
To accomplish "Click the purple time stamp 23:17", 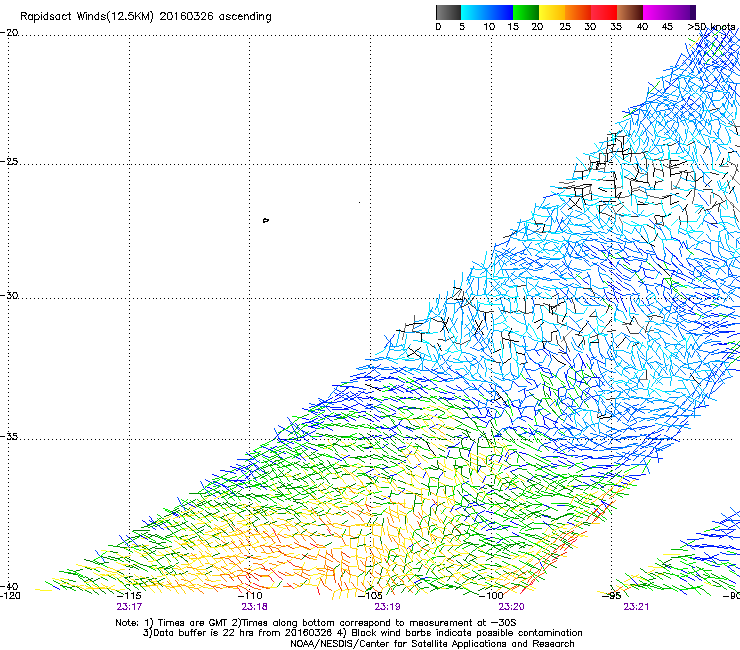I will tap(129, 607).
